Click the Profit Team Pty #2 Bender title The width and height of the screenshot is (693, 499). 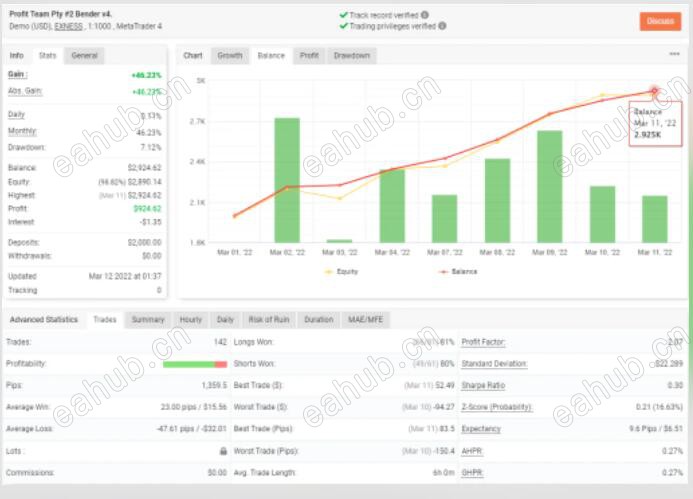pyautogui.click(x=61, y=14)
